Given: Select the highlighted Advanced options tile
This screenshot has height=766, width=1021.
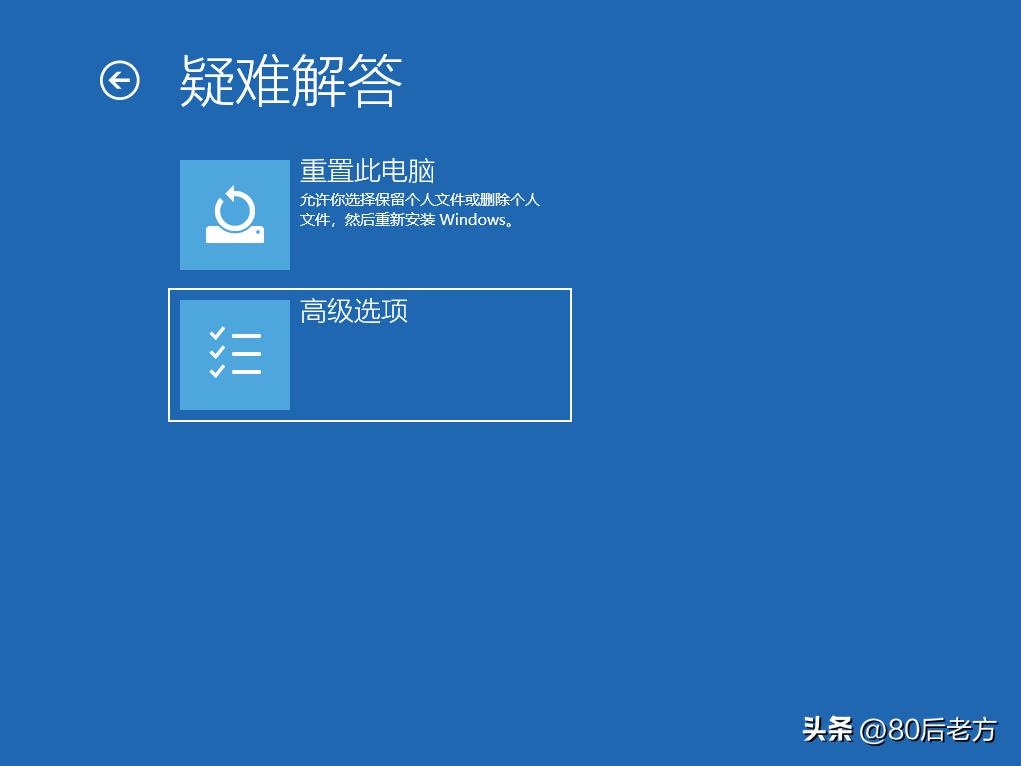Looking at the screenshot, I should (x=370, y=353).
